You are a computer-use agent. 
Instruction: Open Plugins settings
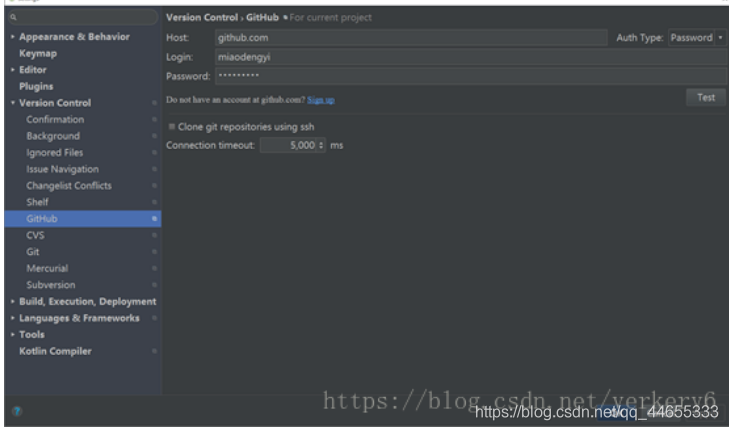36,86
